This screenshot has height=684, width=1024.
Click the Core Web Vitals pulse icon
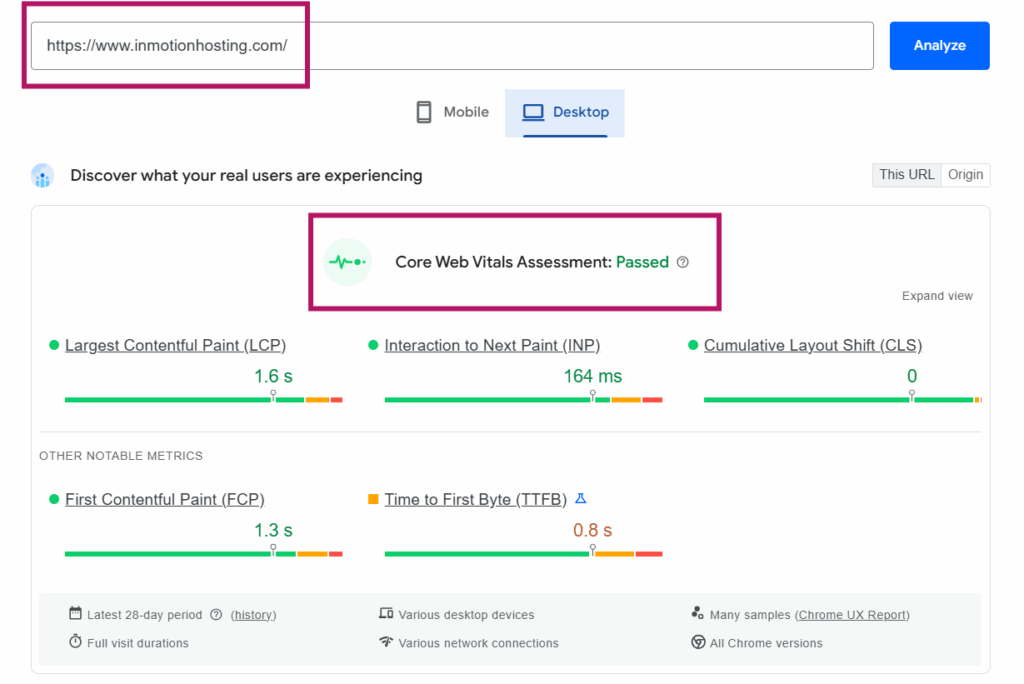(x=348, y=262)
